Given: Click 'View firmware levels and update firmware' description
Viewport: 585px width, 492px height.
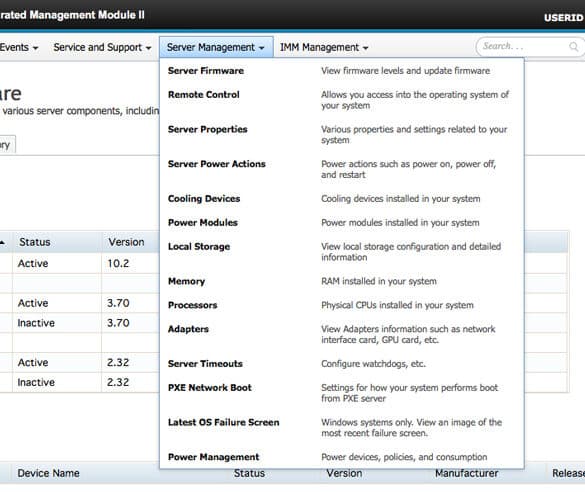Looking at the screenshot, I should (x=406, y=70).
